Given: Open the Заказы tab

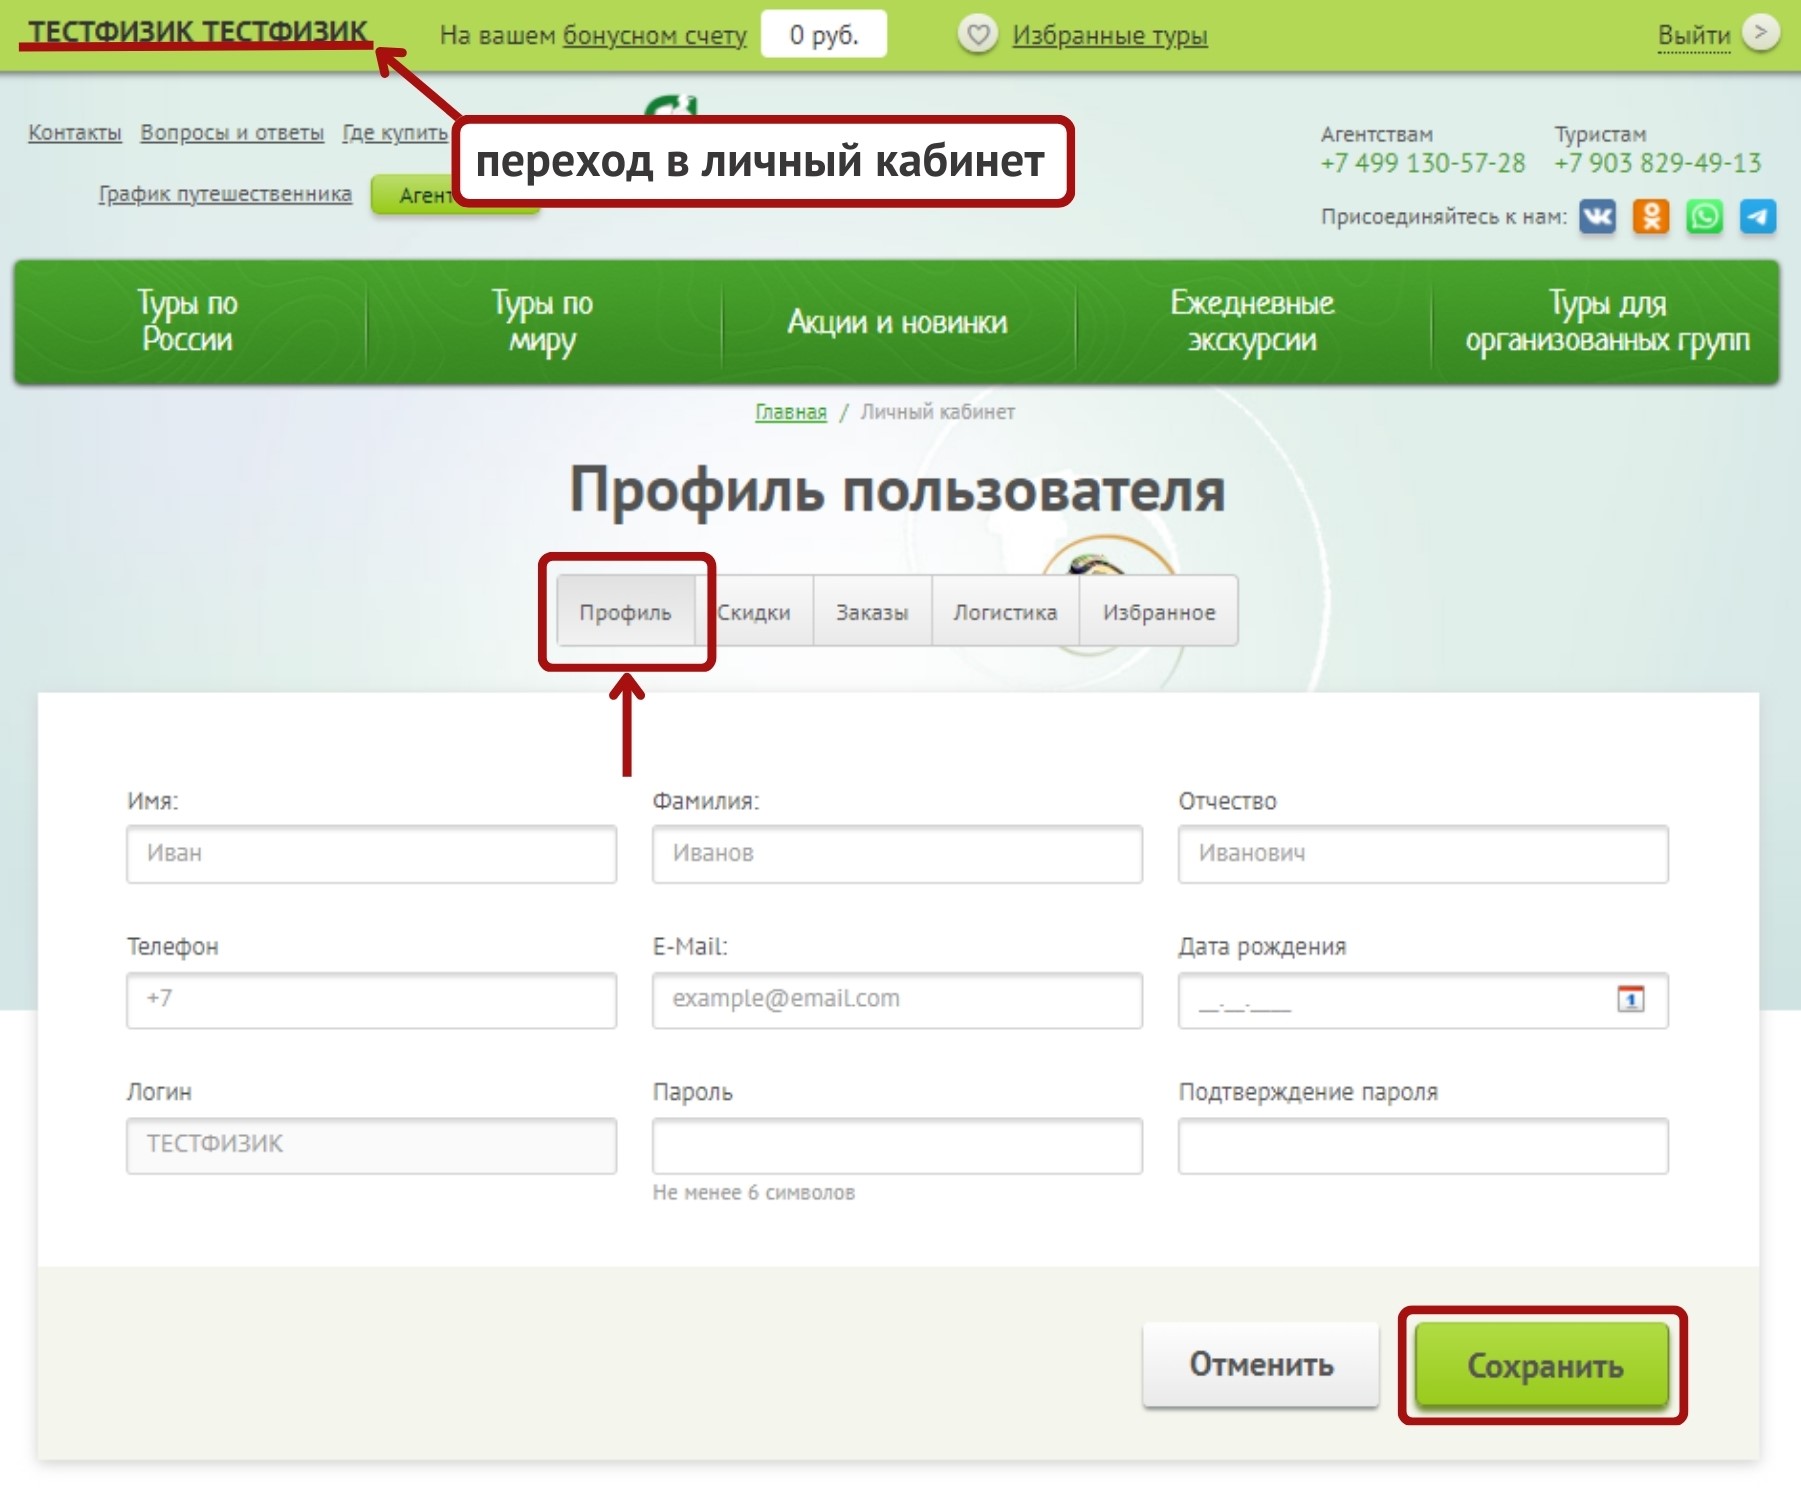Looking at the screenshot, I should click(872, 612).
